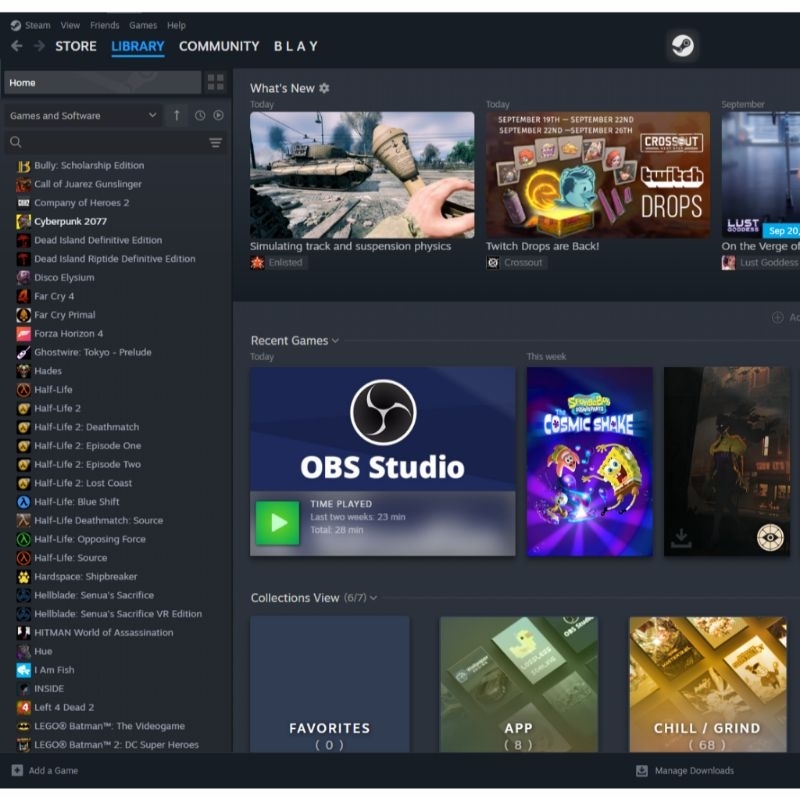The height and width of the screenshot is (800, 800).
Task: Go back with the left arrow
Action: (x=17, y=46)
